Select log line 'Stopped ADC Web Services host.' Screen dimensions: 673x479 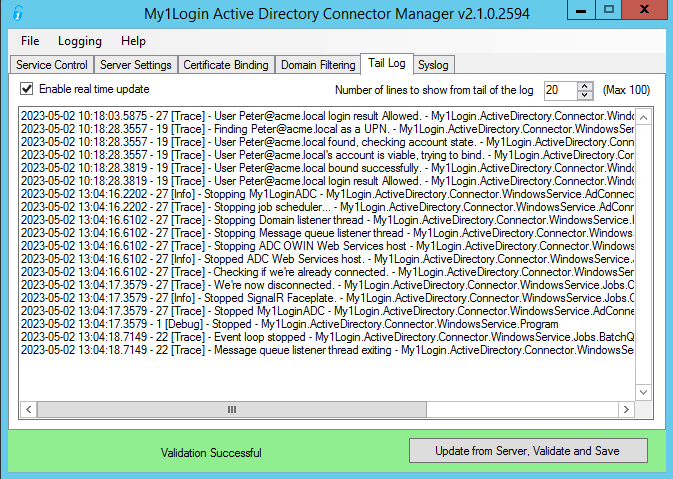pyautogui.click(x=327, y=259)
